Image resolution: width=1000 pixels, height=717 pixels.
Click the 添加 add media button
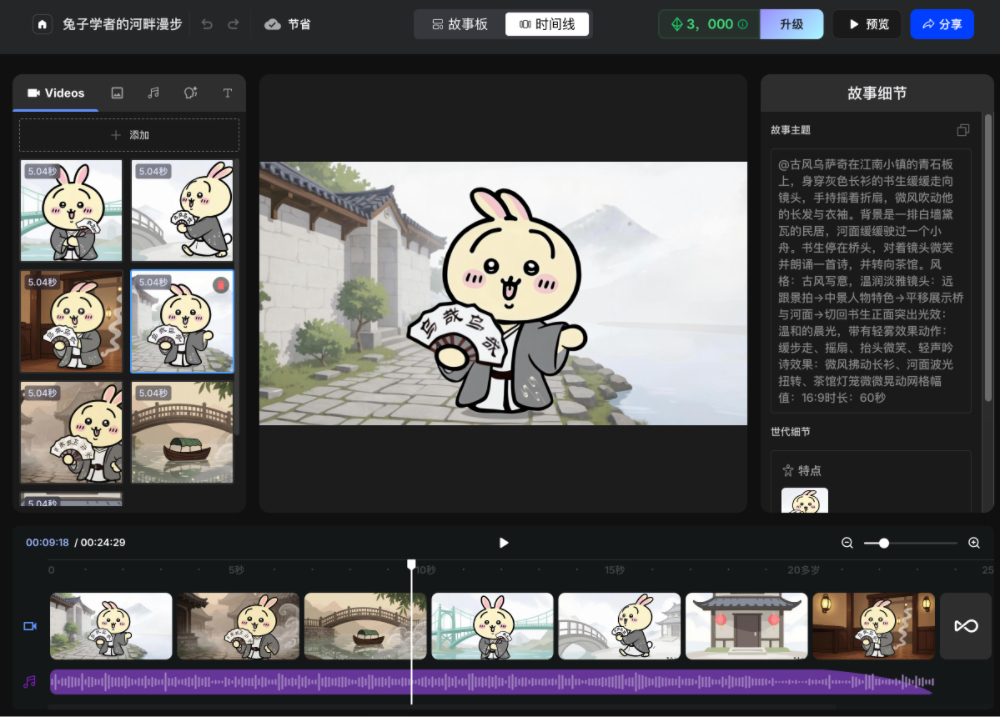click(128, 135)
